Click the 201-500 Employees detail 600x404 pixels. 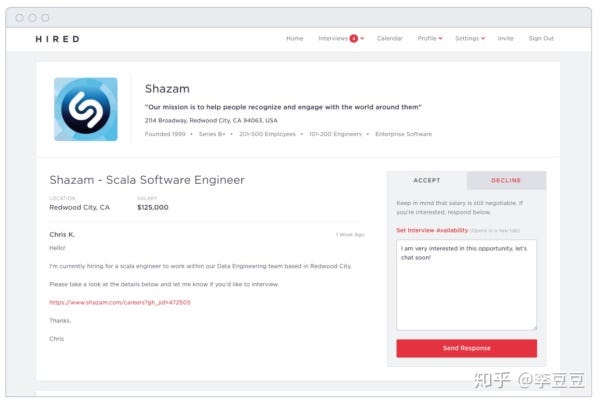click(x=267, y=134)
